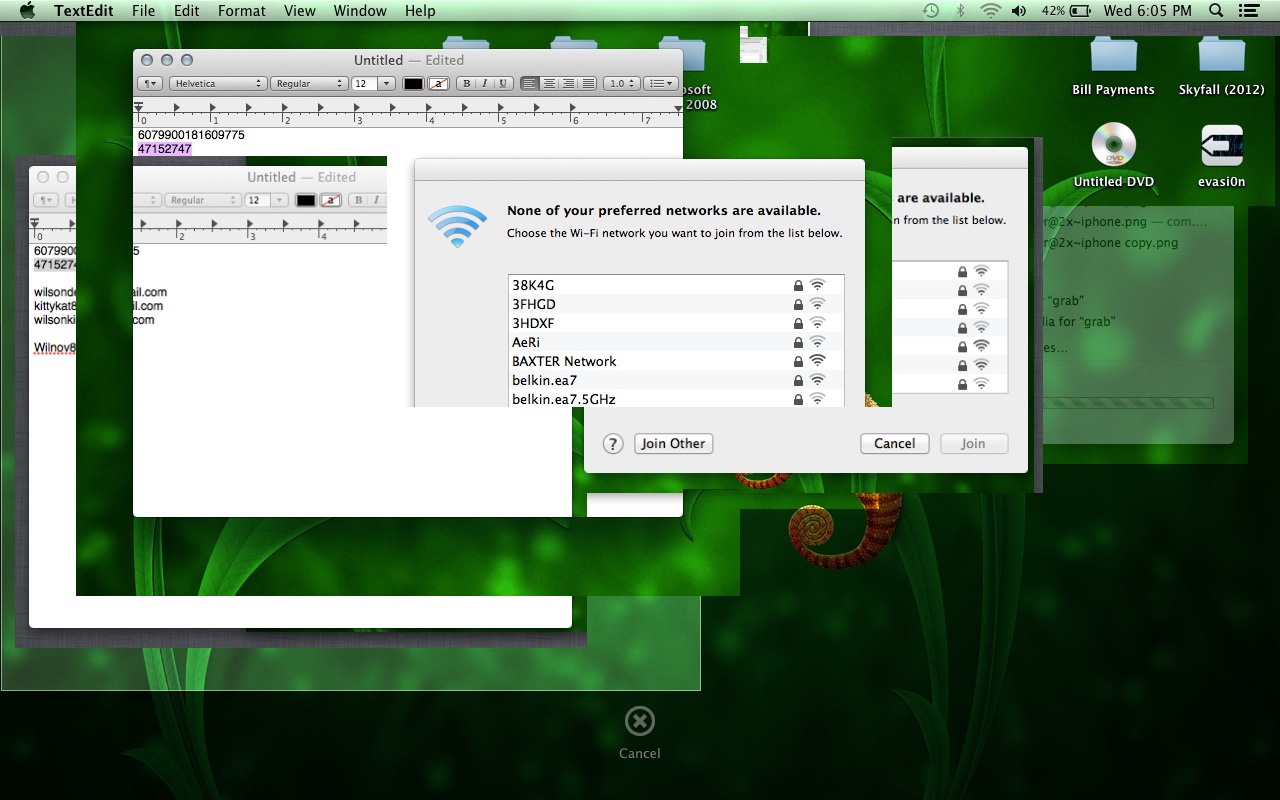Open highlight color swatch in front window
Image resolution: width=1280 pixels, height=800 pixels.
point(438,84)
